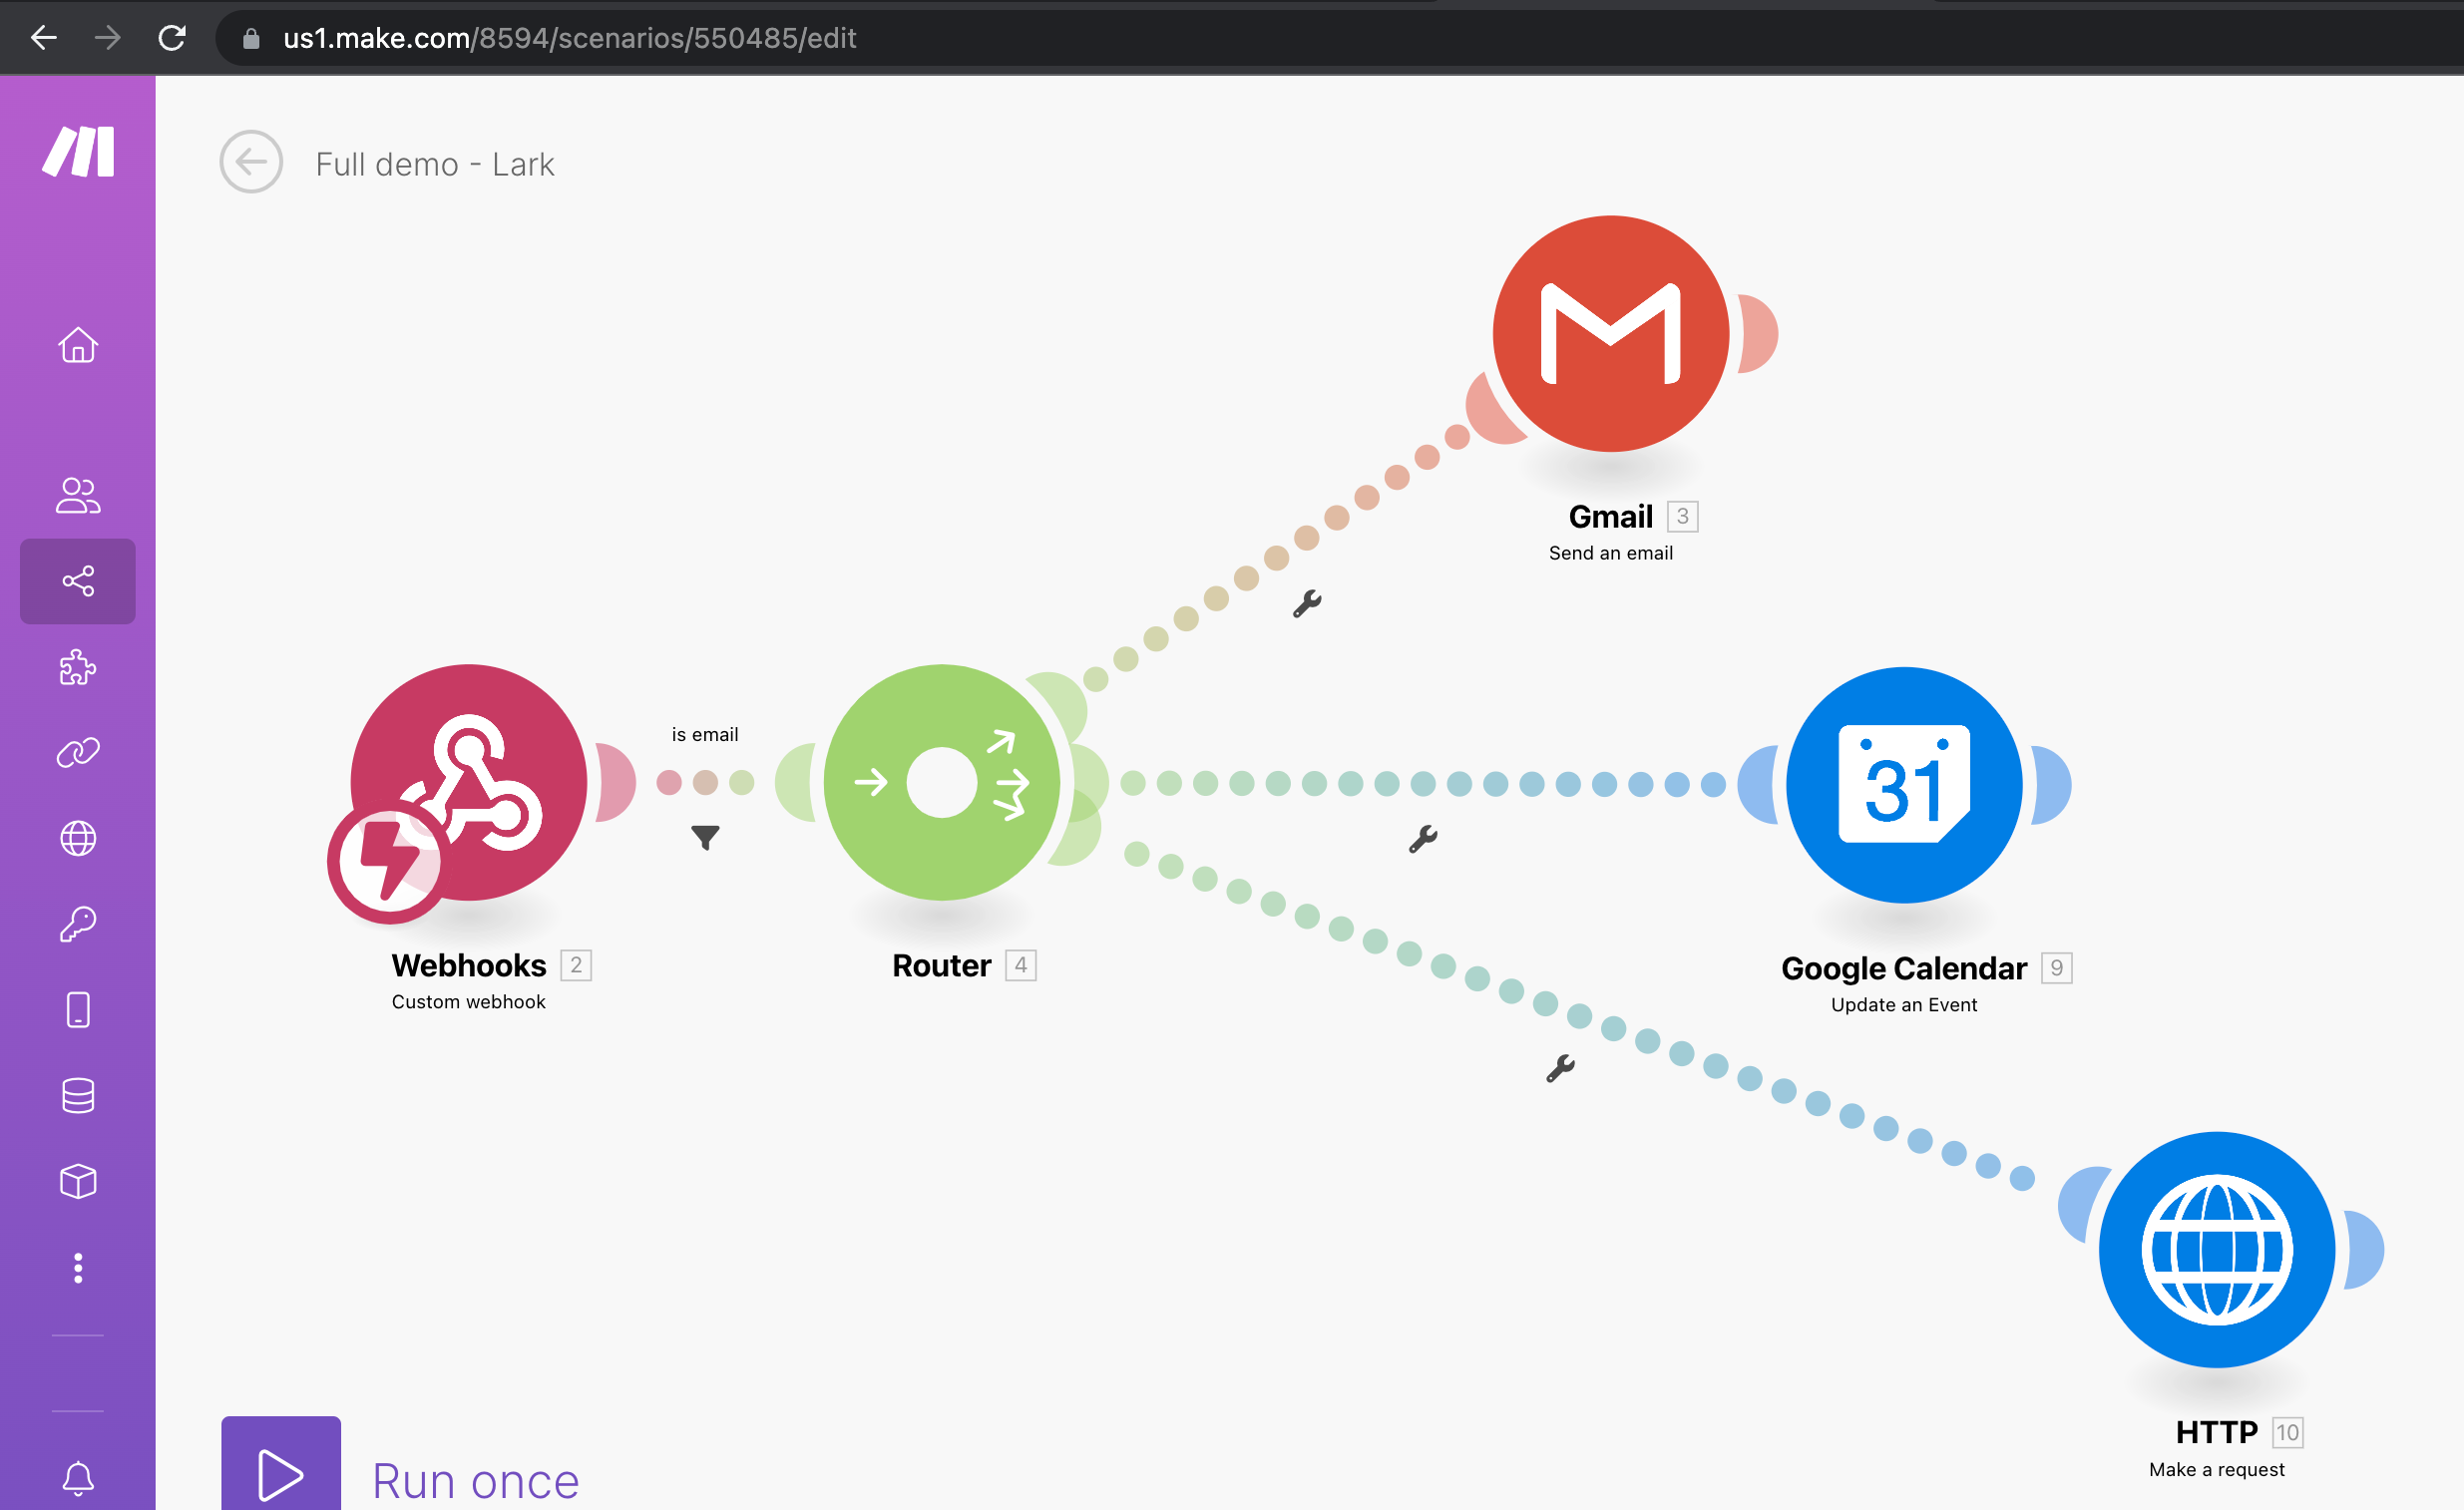Click the 'Custom webhook' subtitle text

469,1002
